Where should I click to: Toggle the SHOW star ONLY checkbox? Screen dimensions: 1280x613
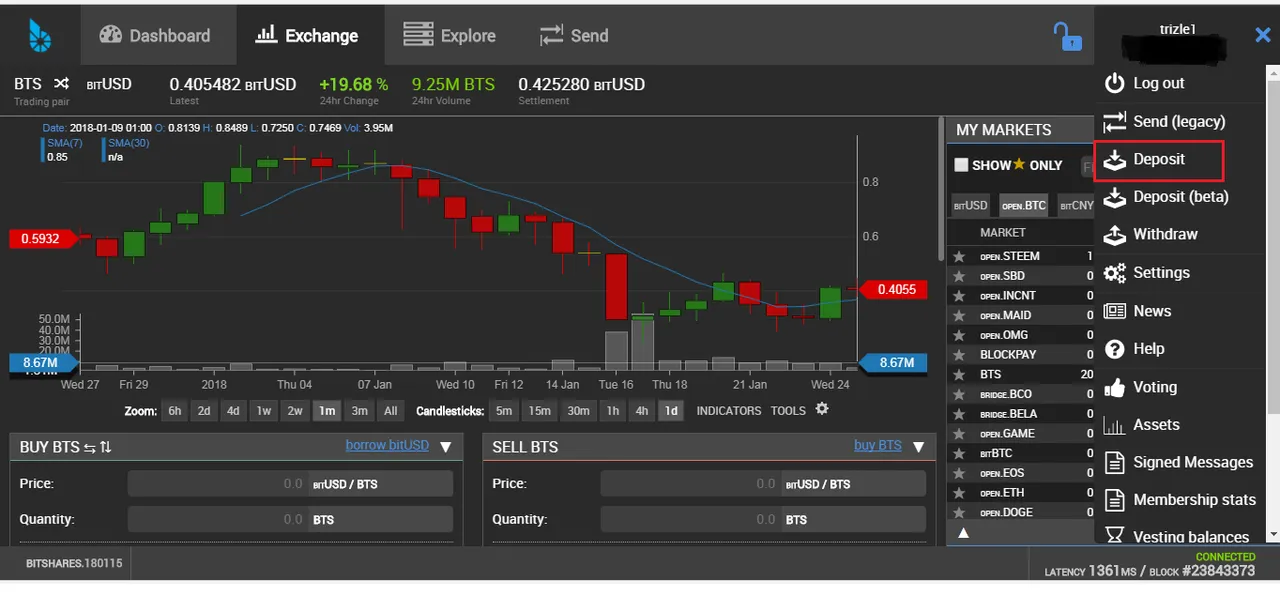(x=961, y=165)
